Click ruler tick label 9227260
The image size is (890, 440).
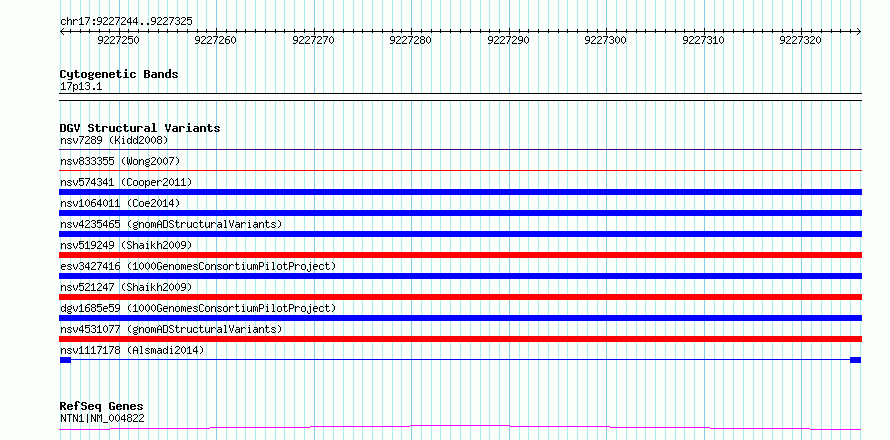(216, 40)
